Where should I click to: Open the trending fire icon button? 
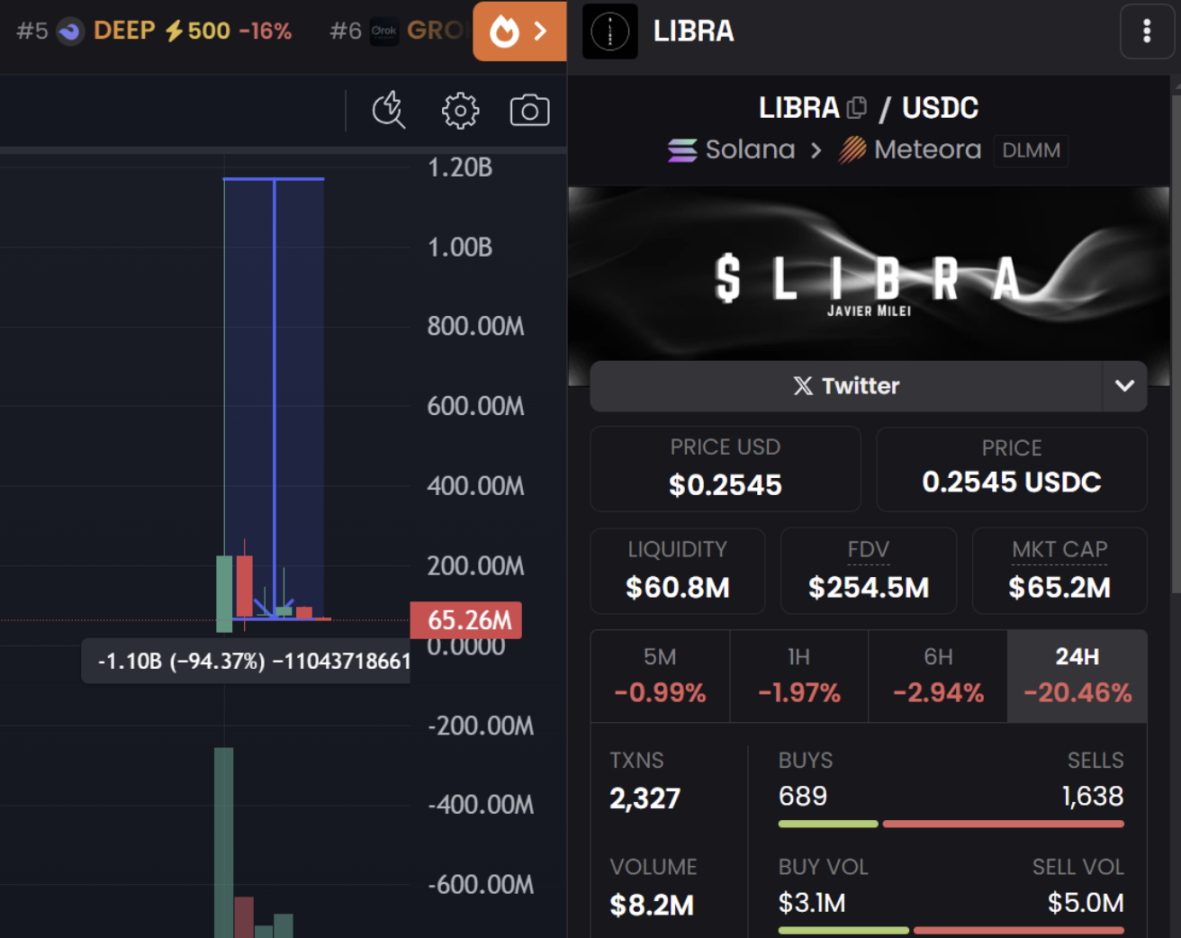(x=519, y=31)
